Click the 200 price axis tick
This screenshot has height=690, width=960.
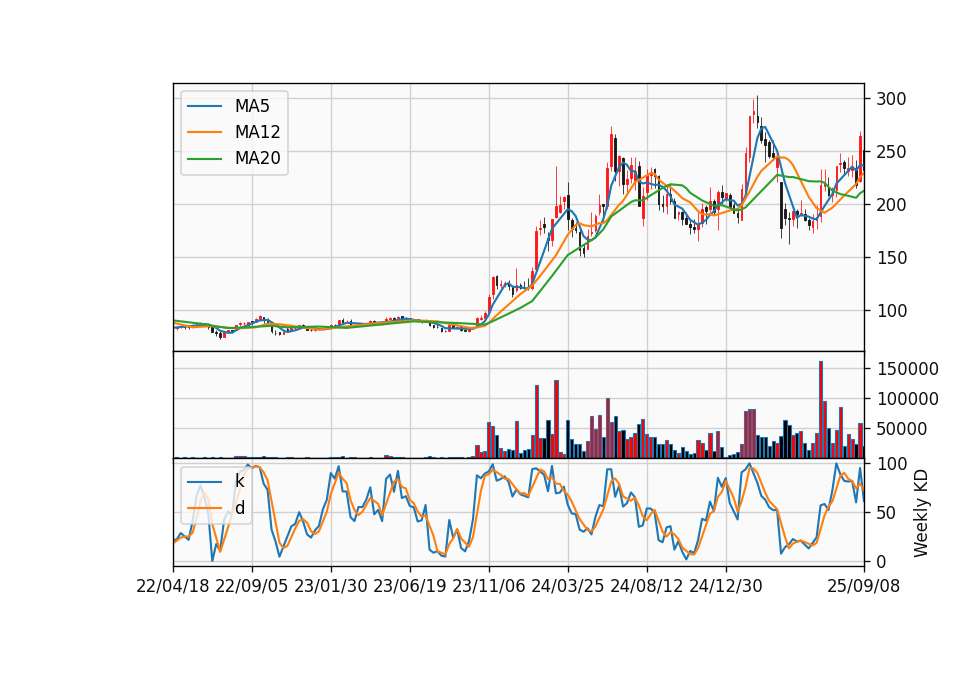(891, 204)
